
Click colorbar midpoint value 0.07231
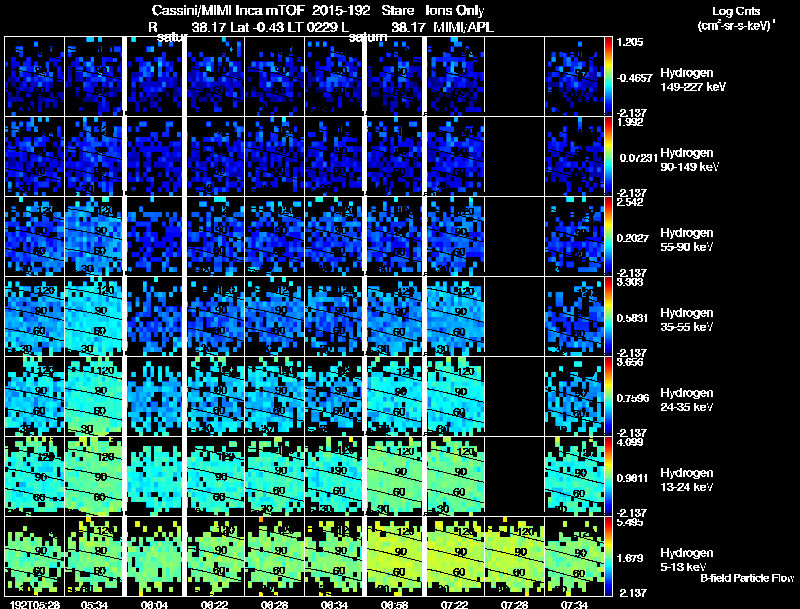coord(638,158)
